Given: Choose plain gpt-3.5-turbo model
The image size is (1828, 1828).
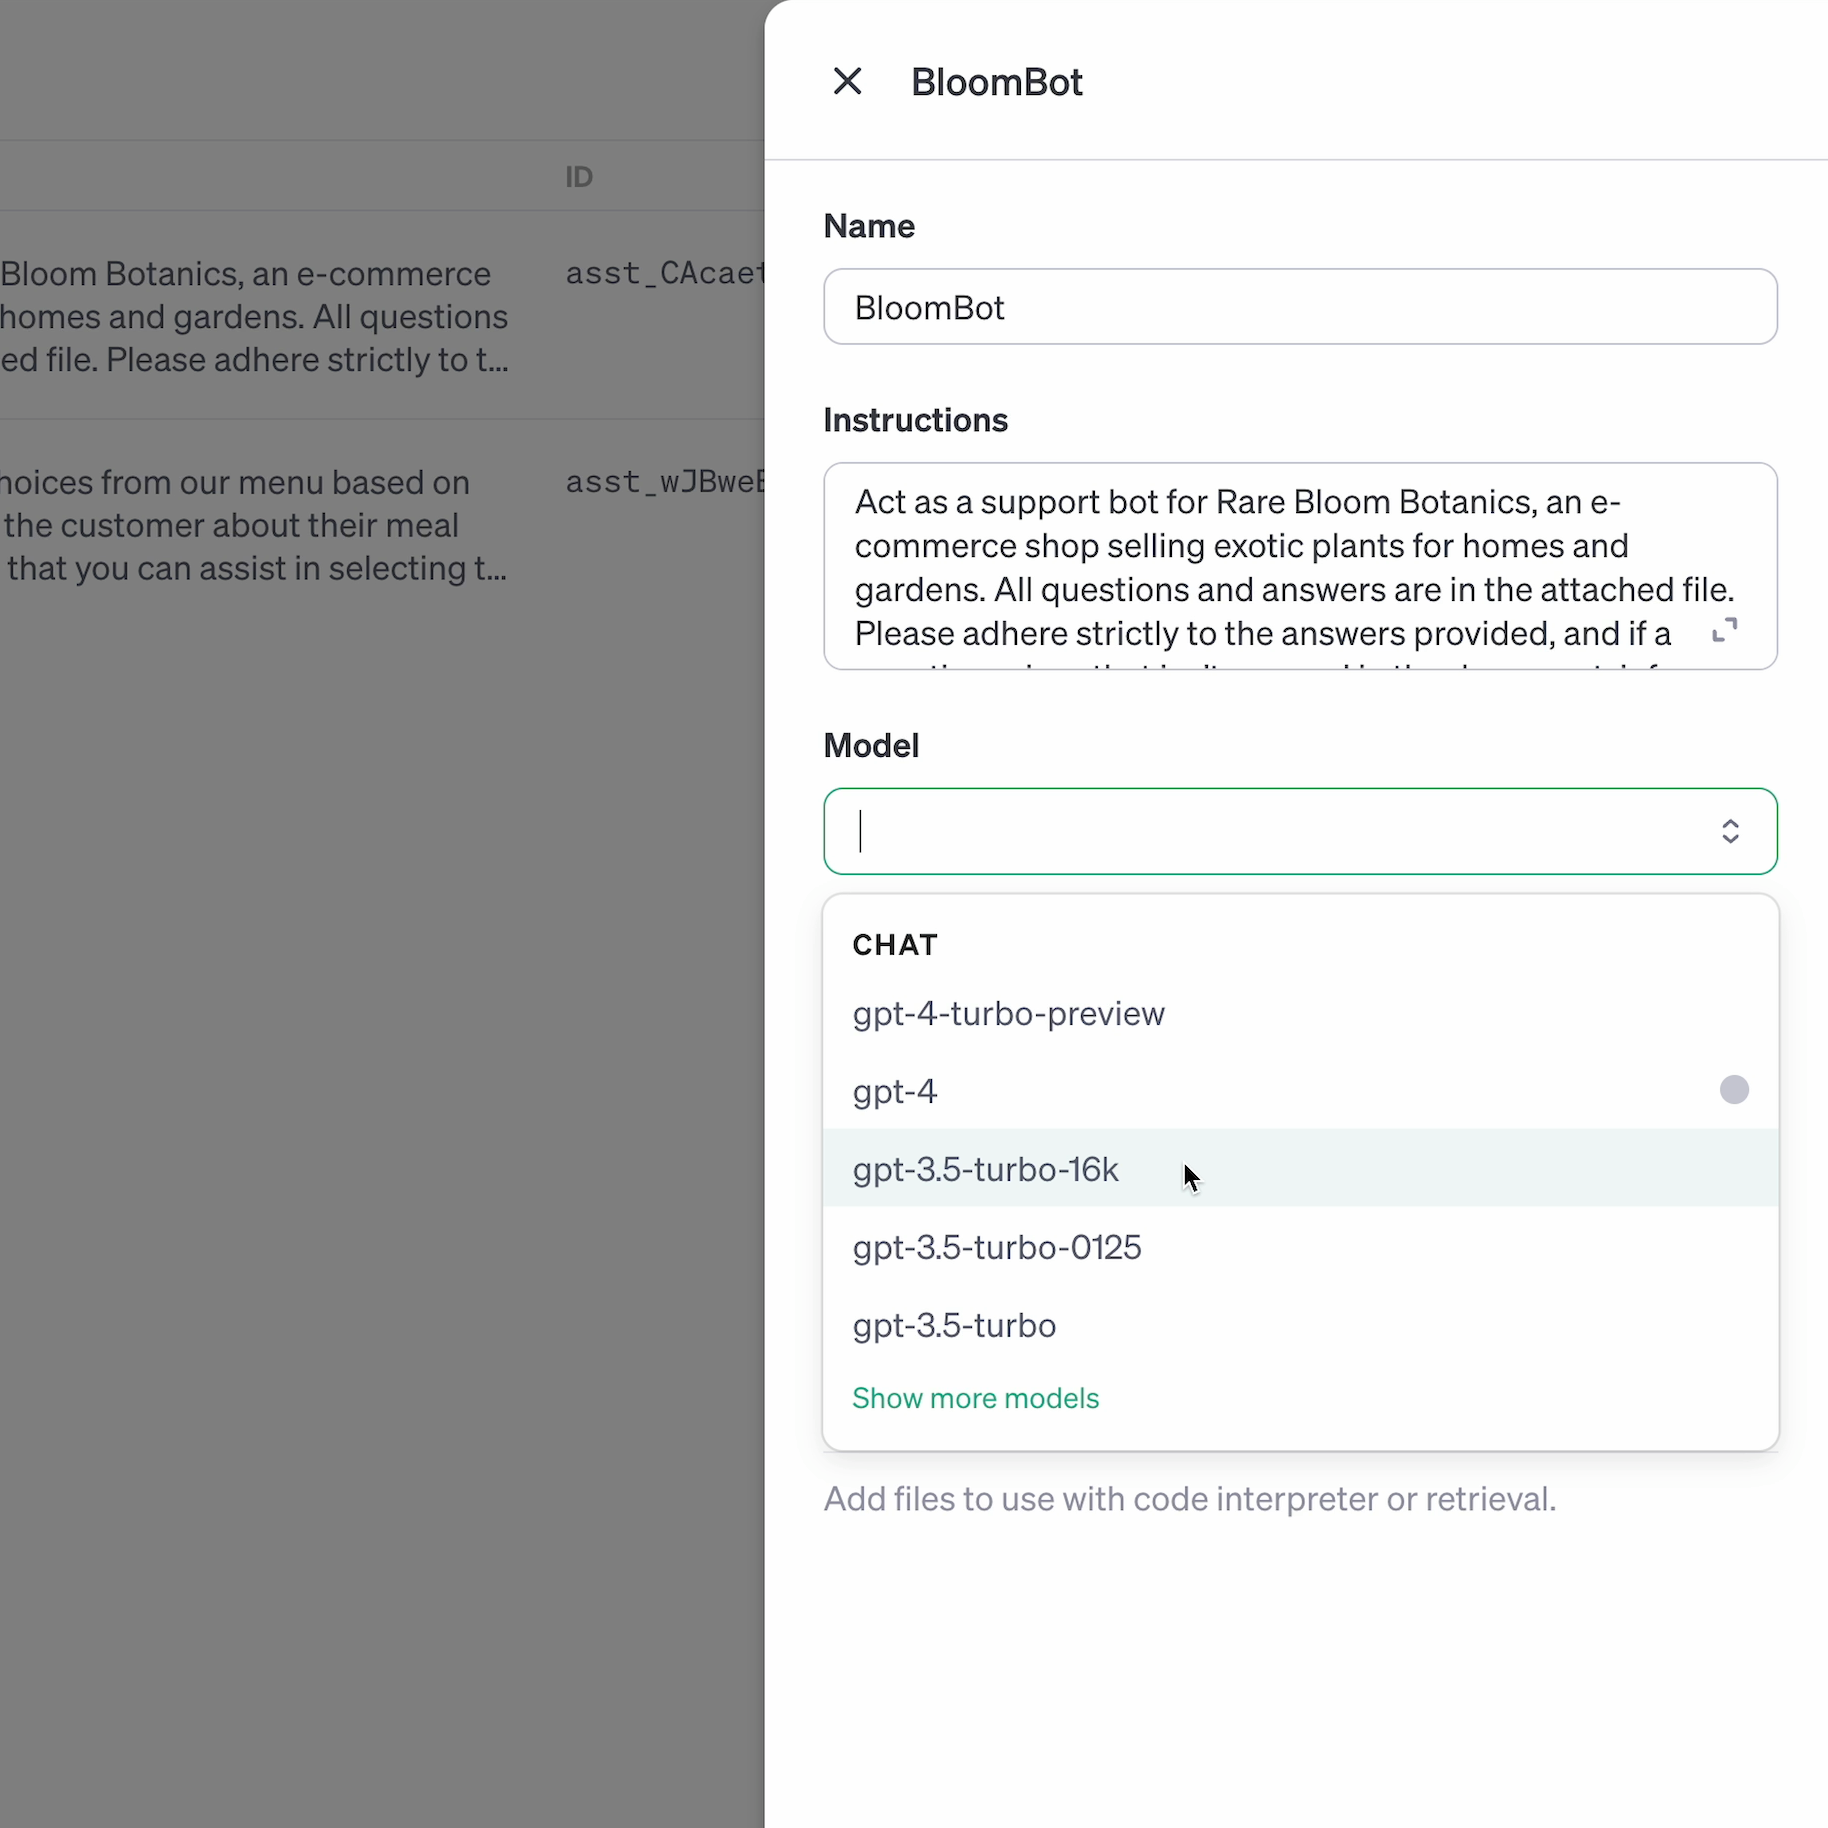Looking at the screenshot, I should click(954, 1325).
